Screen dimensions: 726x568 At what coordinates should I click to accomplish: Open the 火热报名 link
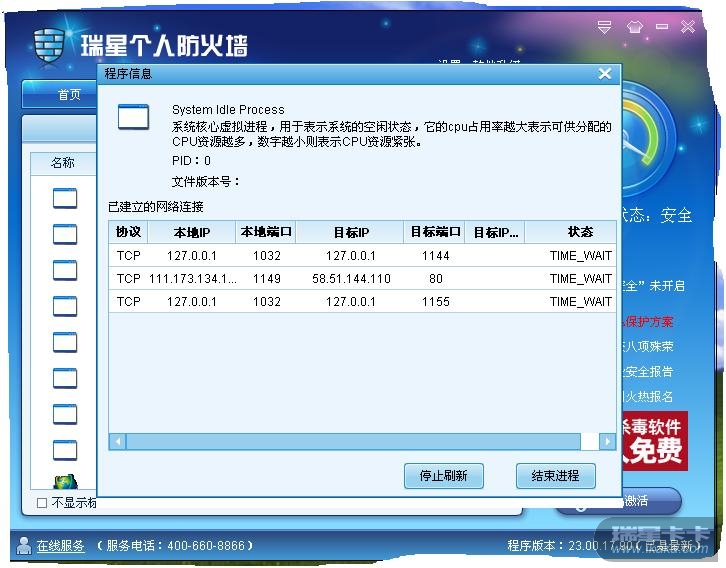[x=648, y=396]
